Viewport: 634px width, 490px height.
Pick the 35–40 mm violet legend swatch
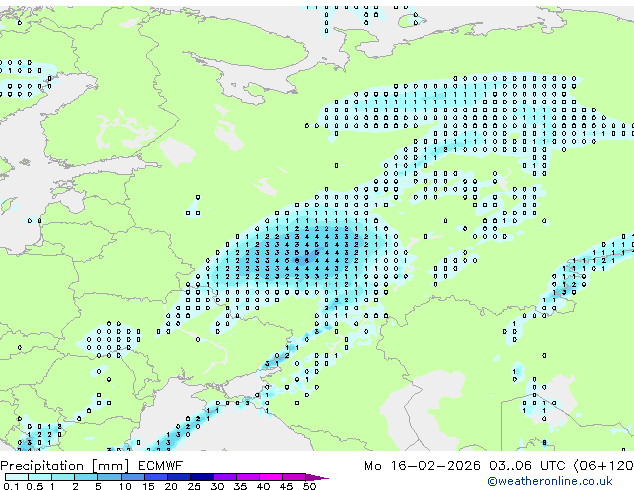coord(248,477)
